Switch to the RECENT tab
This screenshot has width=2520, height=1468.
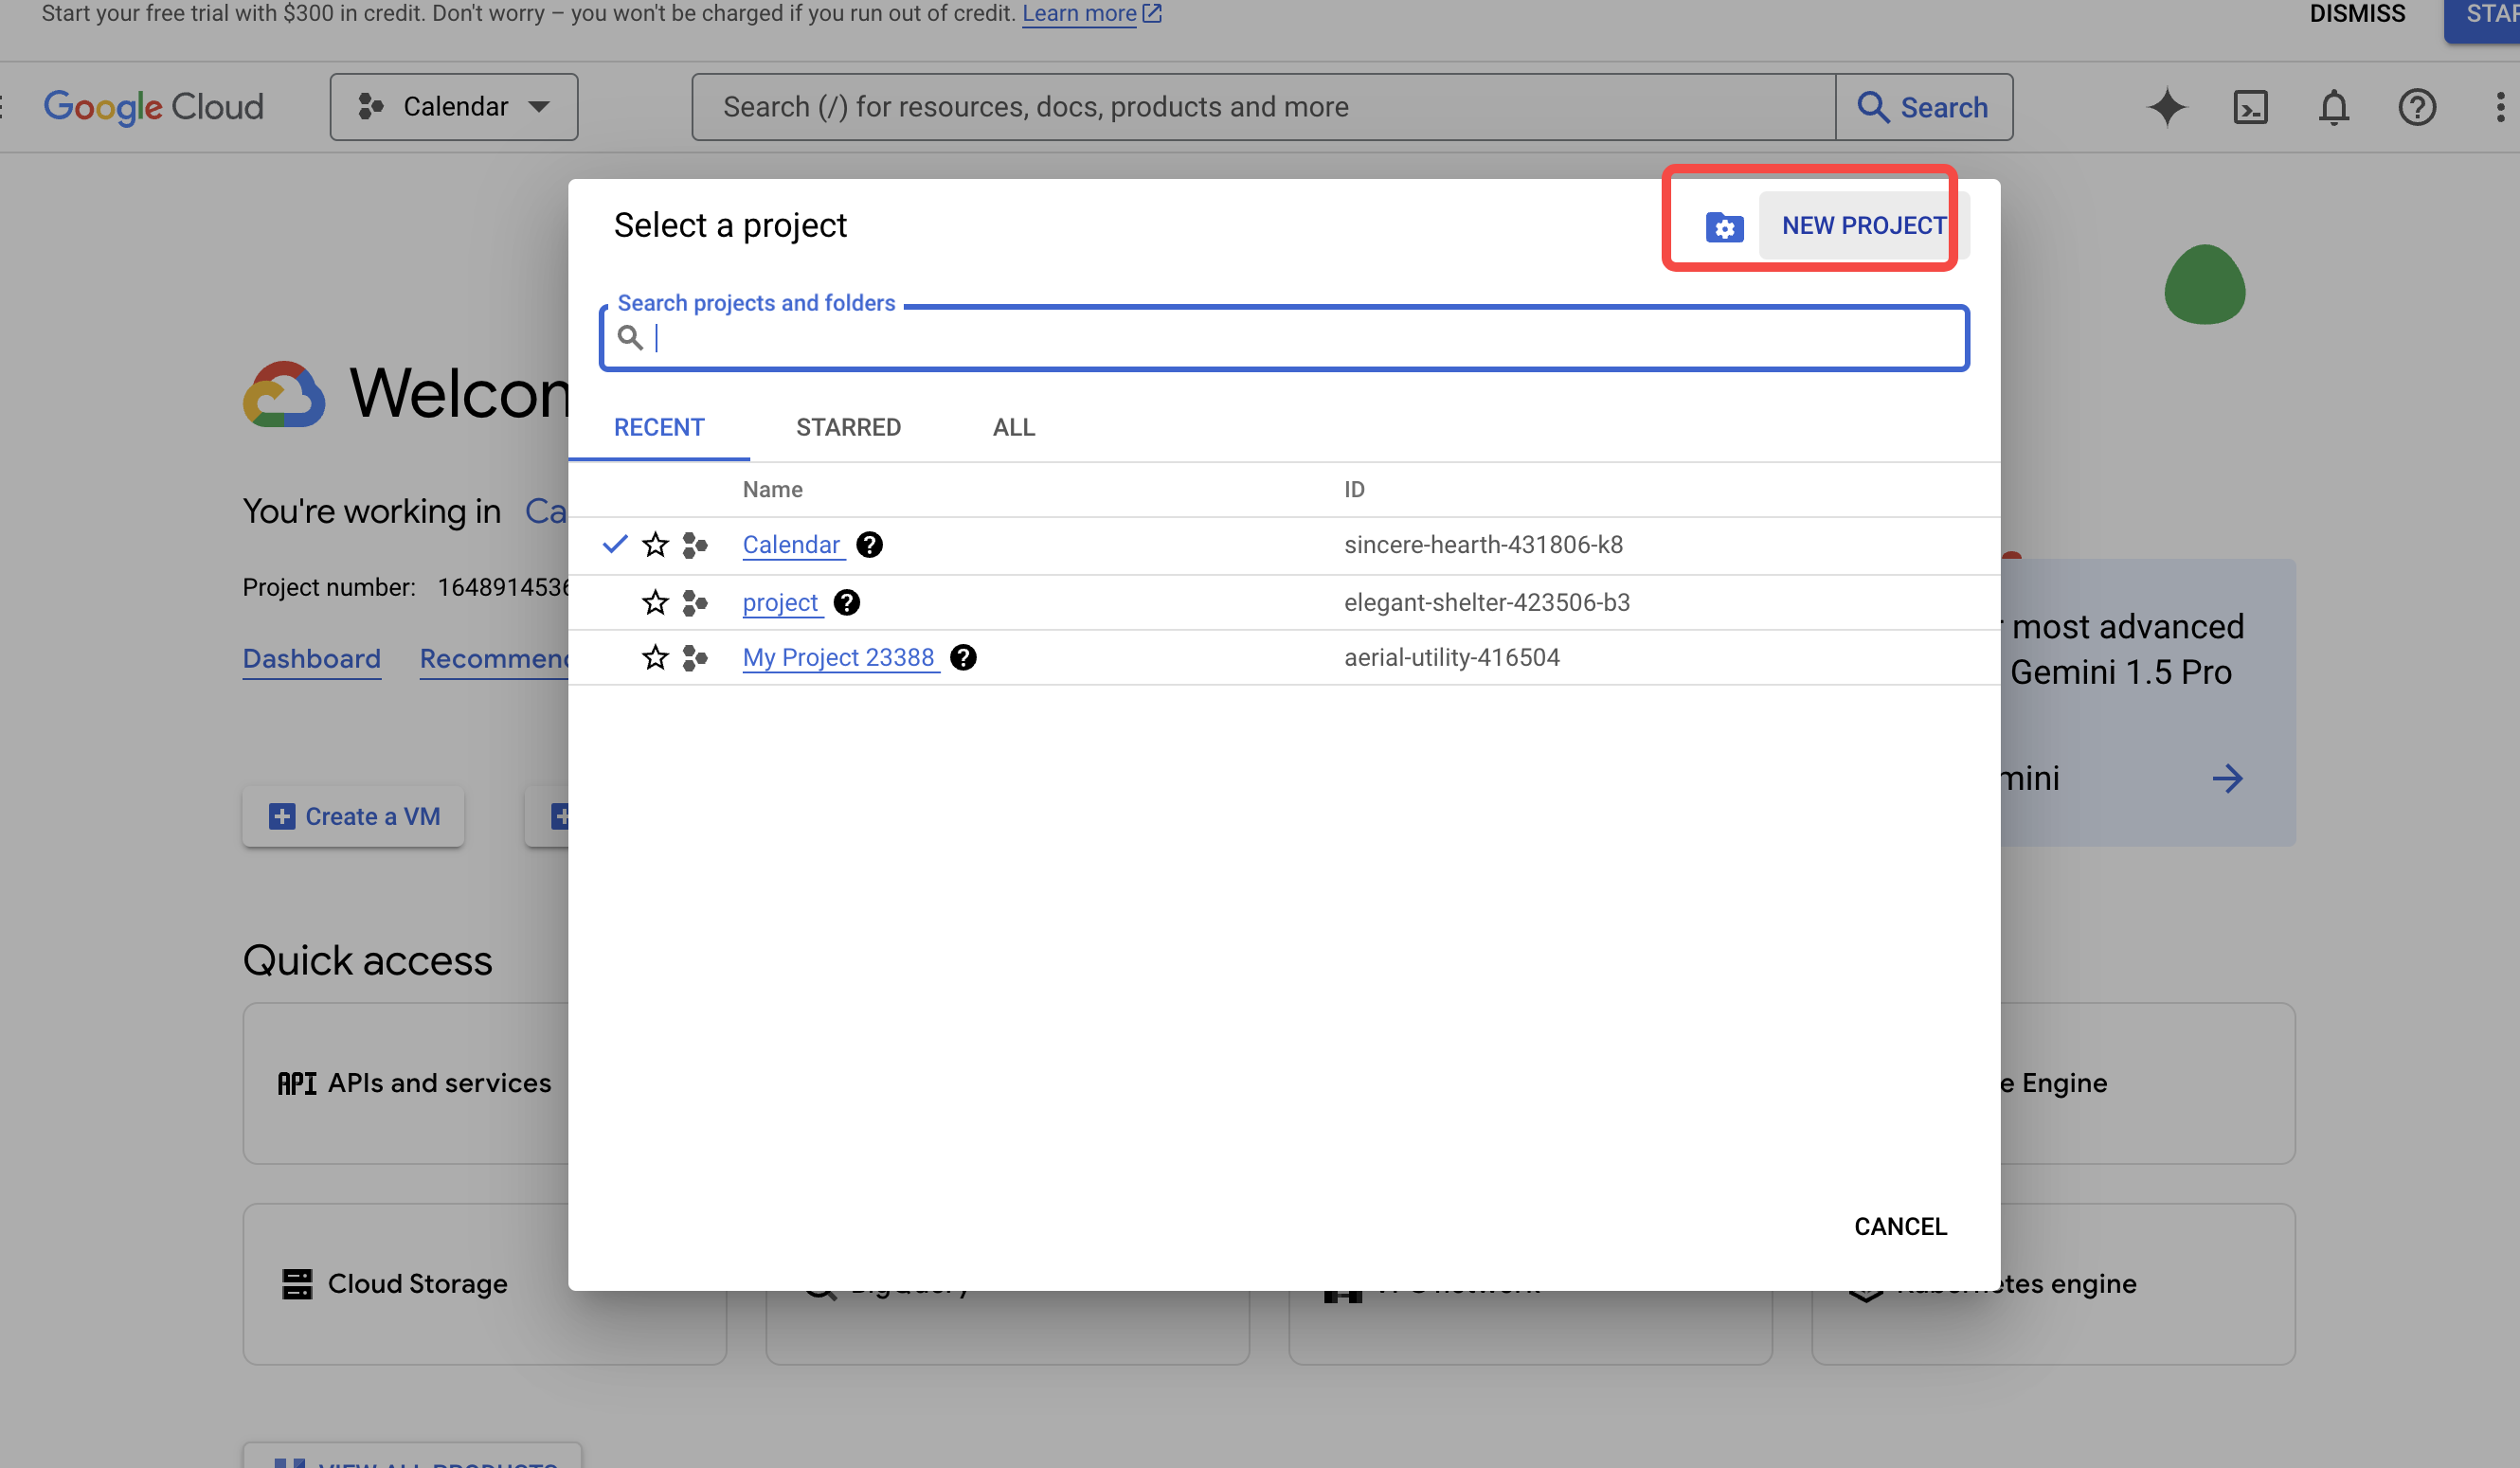coord(659,427)
